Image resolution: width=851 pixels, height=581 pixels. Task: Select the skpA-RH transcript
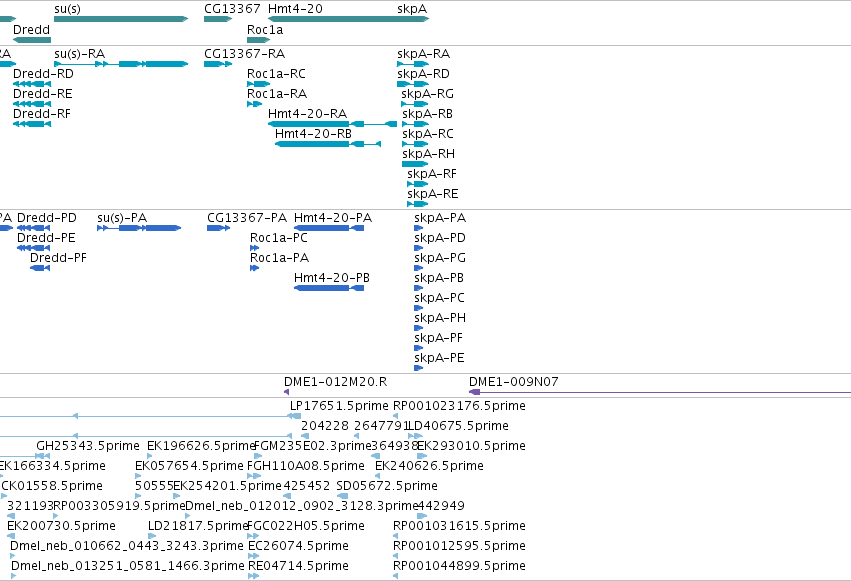coord(415,164)
